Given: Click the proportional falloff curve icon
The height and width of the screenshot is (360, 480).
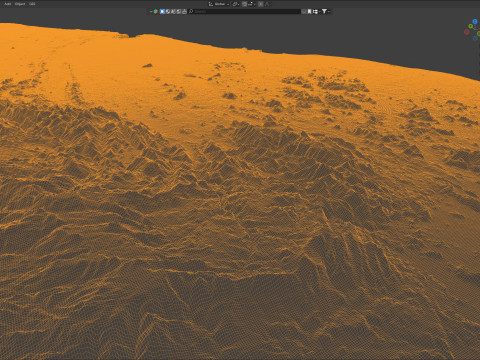Looking at the screenshot, I should pos(267,4).
